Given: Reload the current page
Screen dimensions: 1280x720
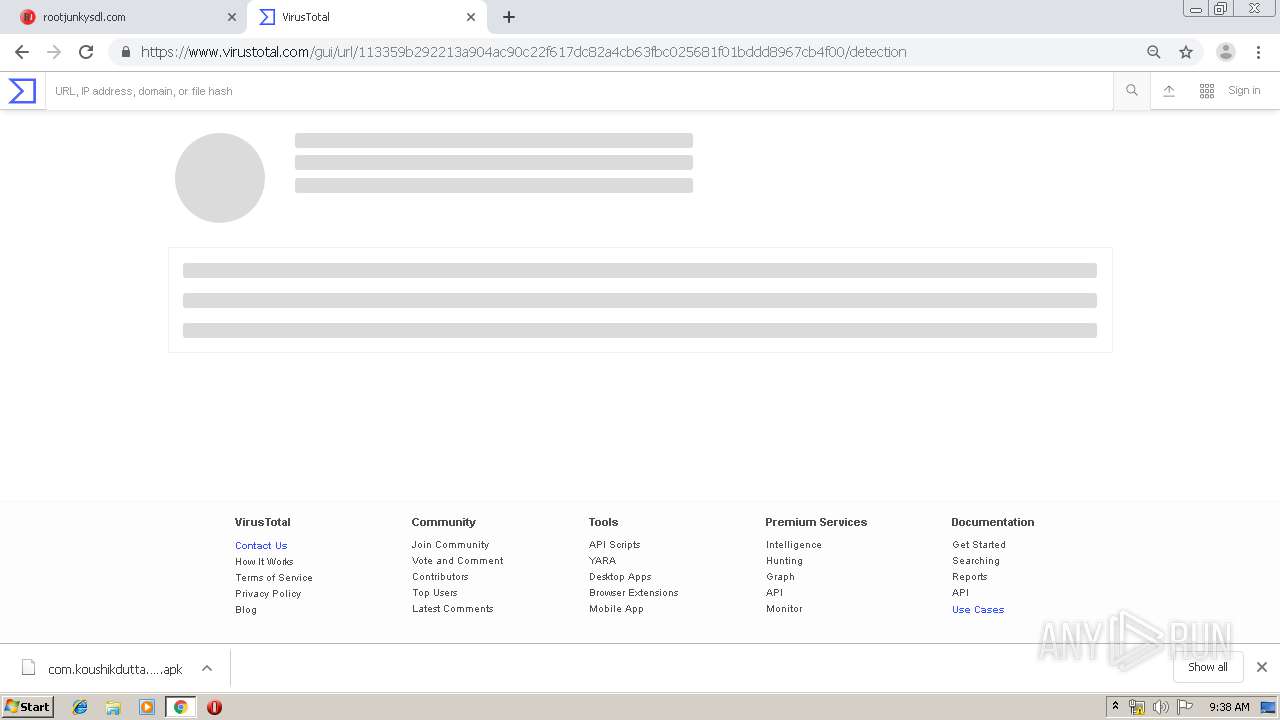Looking at the screenshot, I should coord(86,52).
